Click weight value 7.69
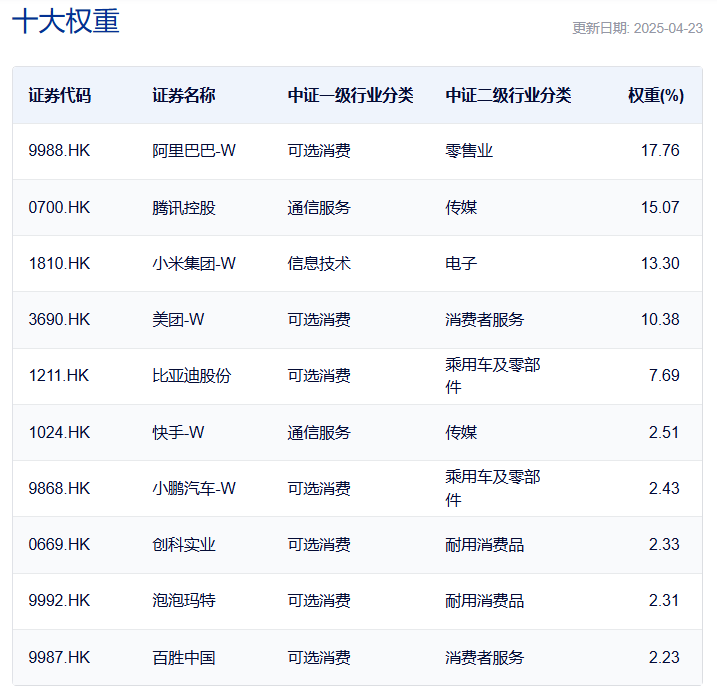 [664, 375]
